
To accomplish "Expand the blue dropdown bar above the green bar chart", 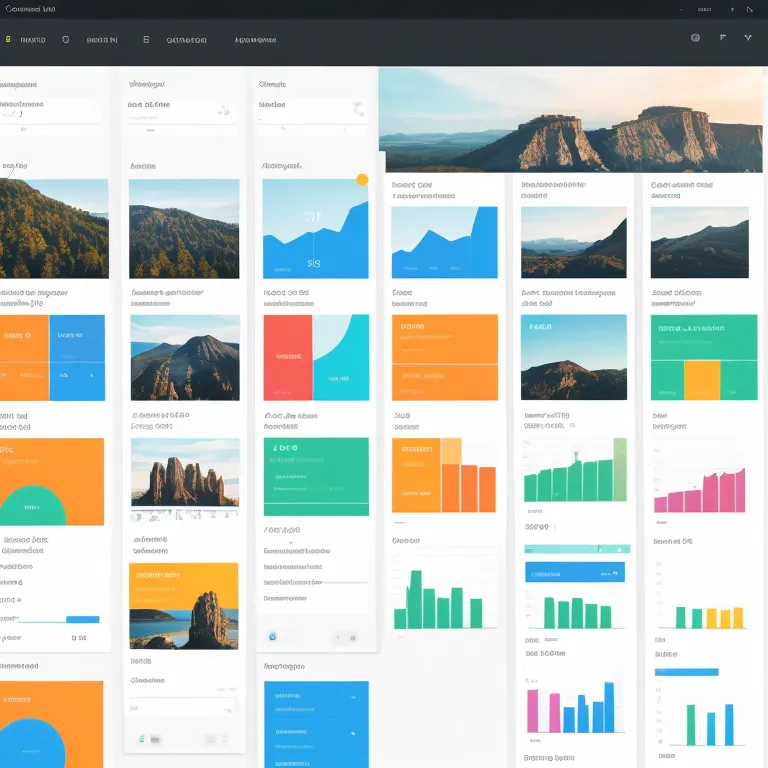I will pos(574,573).
